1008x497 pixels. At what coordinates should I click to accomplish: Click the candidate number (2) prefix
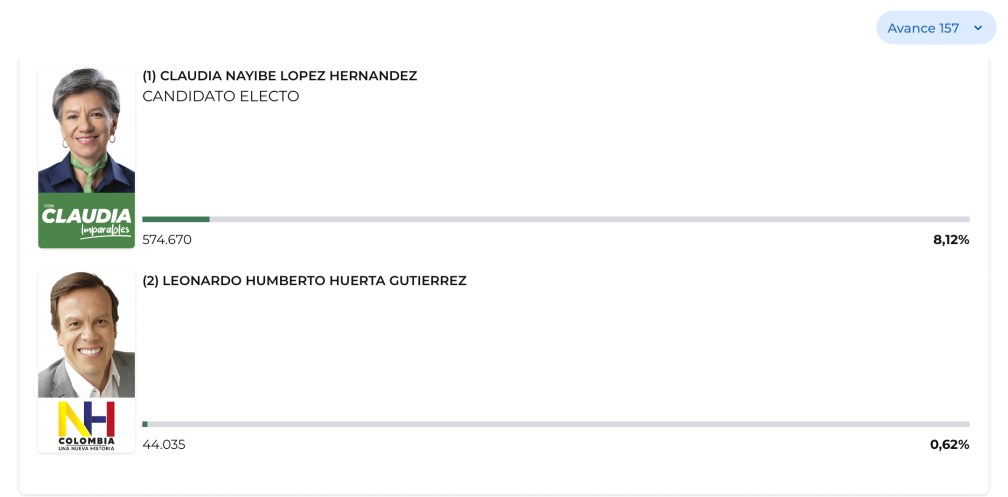150,281
